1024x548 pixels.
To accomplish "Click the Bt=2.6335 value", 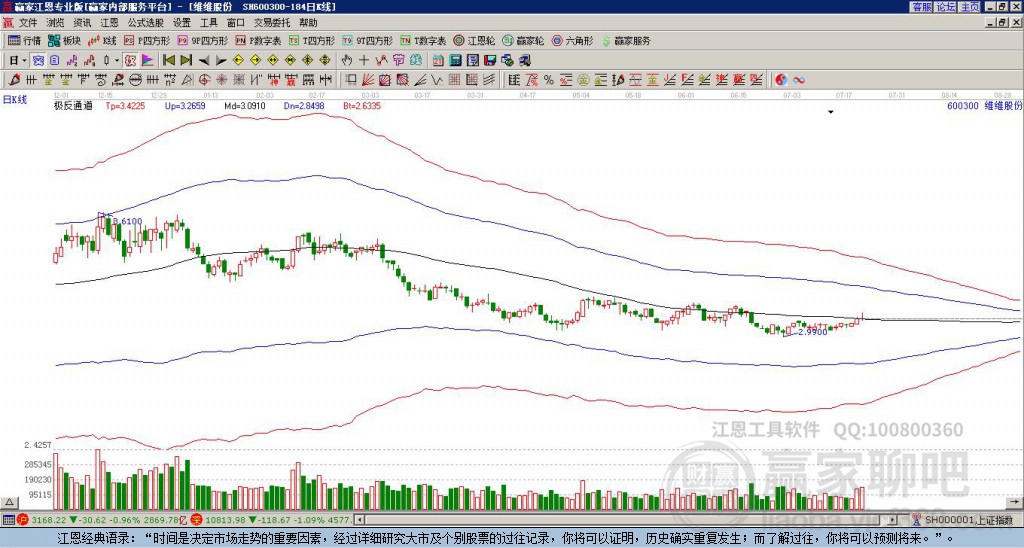I will pyautogui.click(x=362, y=105).
